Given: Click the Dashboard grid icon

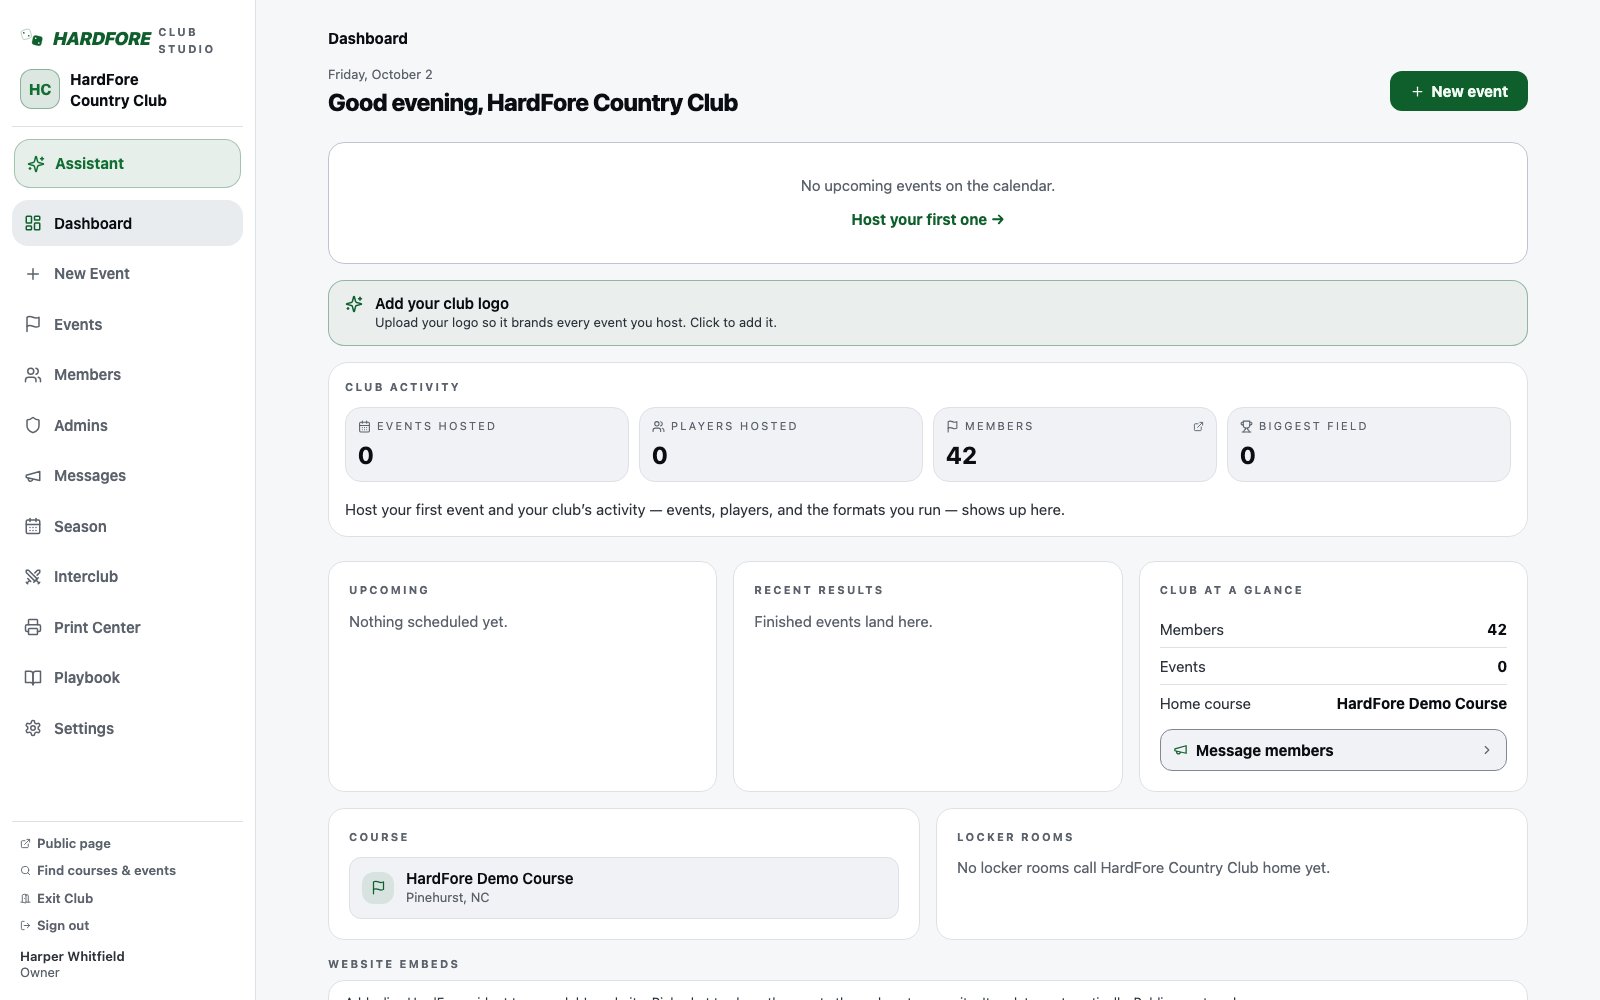Looking at the screenshot, I should coord(33,223).
